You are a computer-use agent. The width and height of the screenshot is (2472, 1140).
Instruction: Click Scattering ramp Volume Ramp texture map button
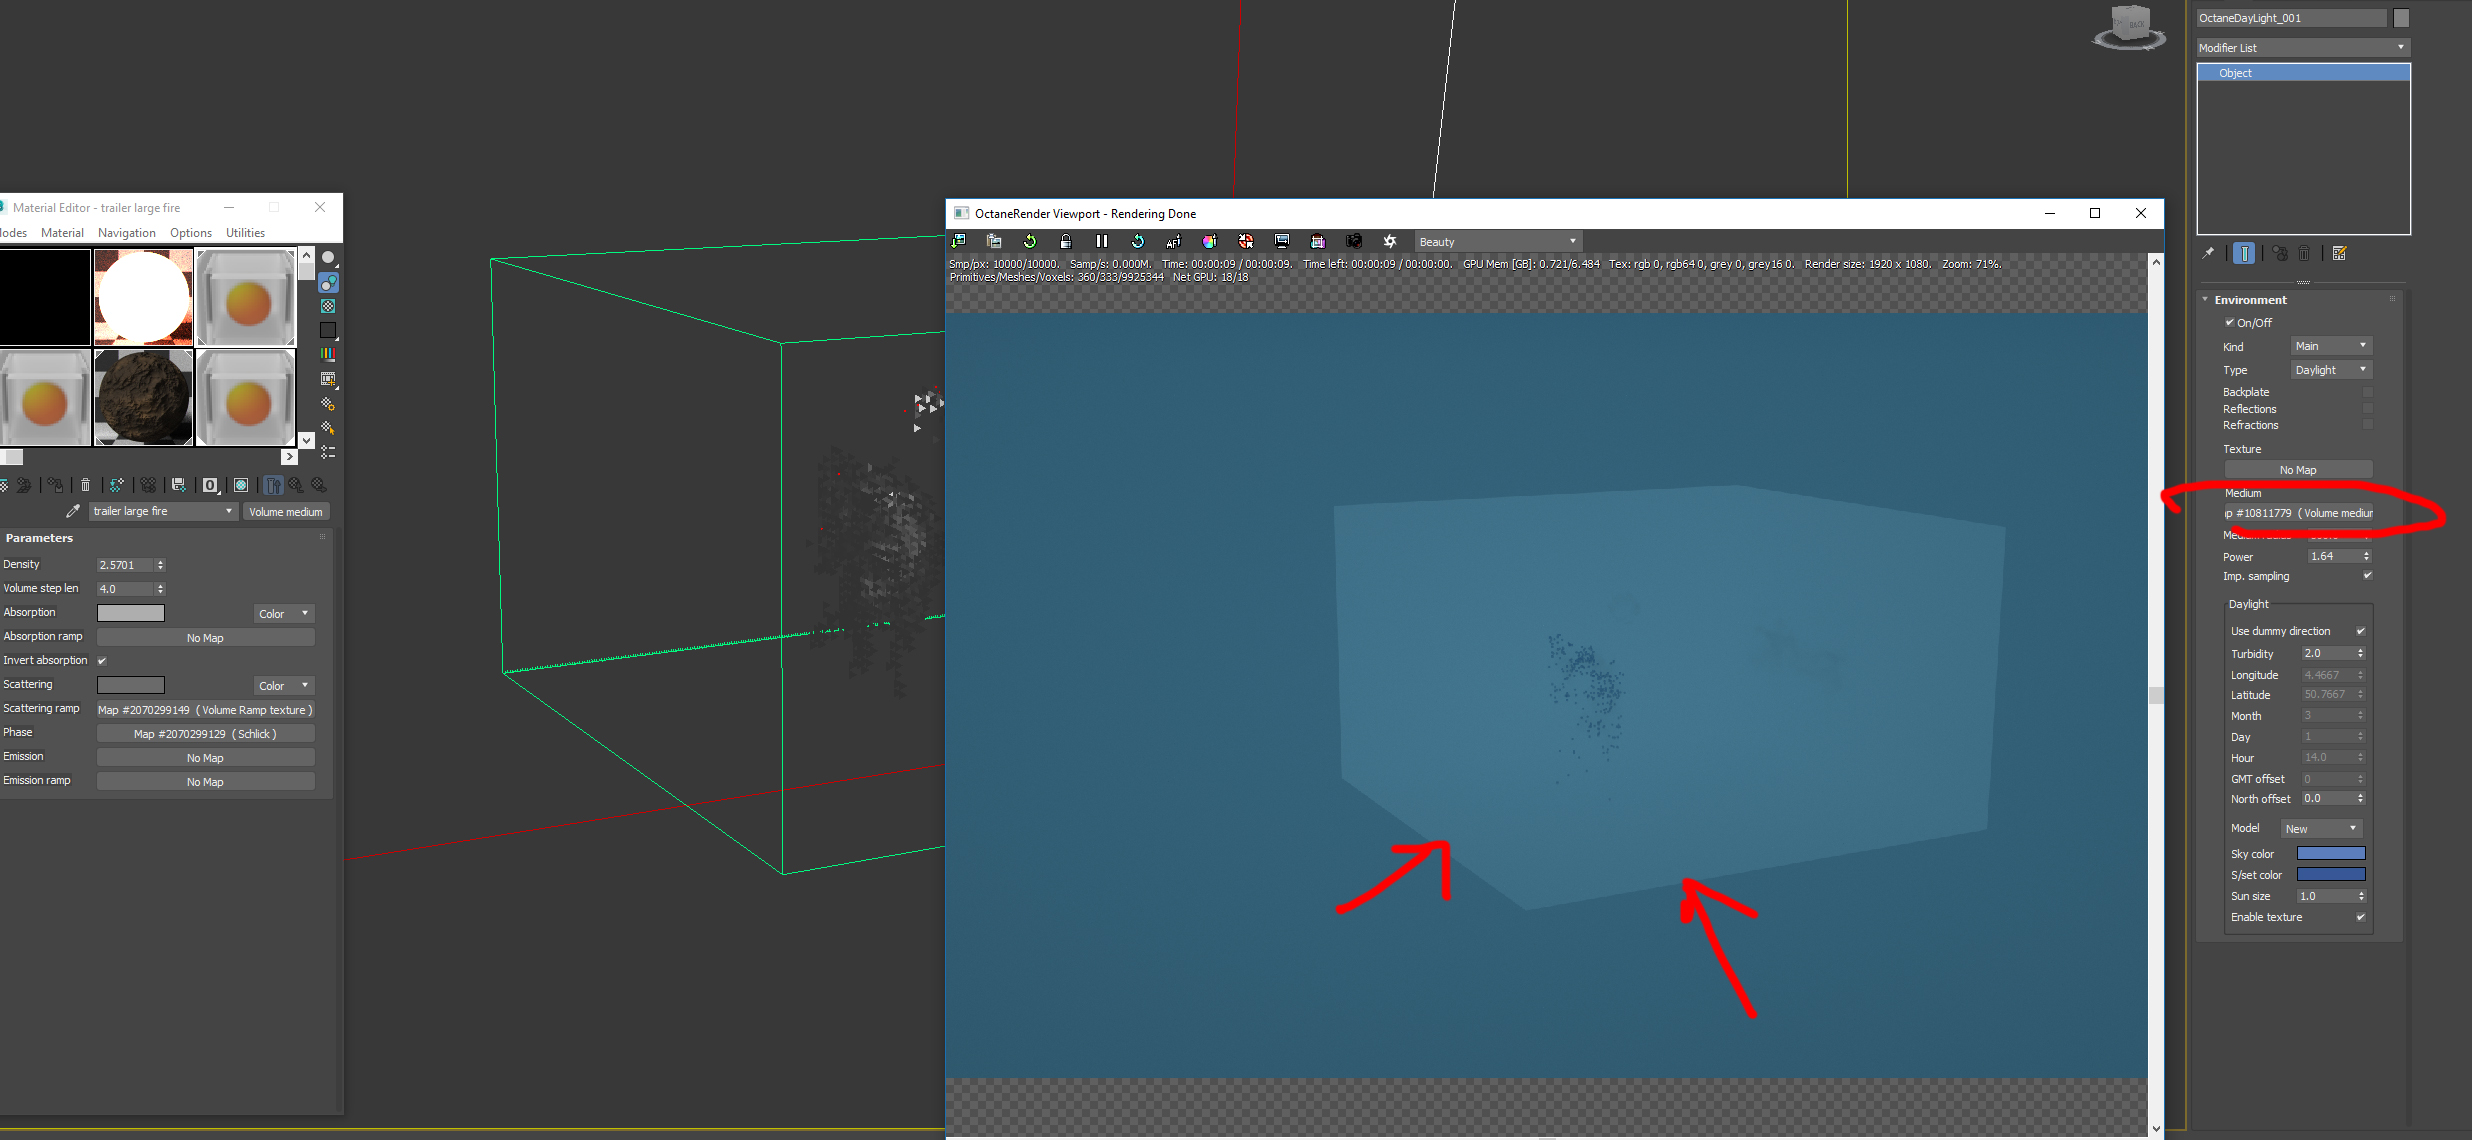coord(205,710)
